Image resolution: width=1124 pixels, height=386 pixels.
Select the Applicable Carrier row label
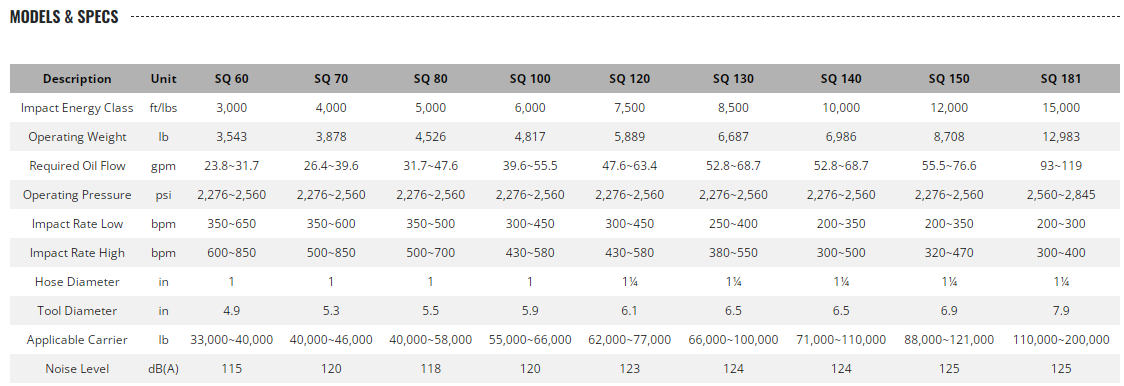(x=77, y=340)
